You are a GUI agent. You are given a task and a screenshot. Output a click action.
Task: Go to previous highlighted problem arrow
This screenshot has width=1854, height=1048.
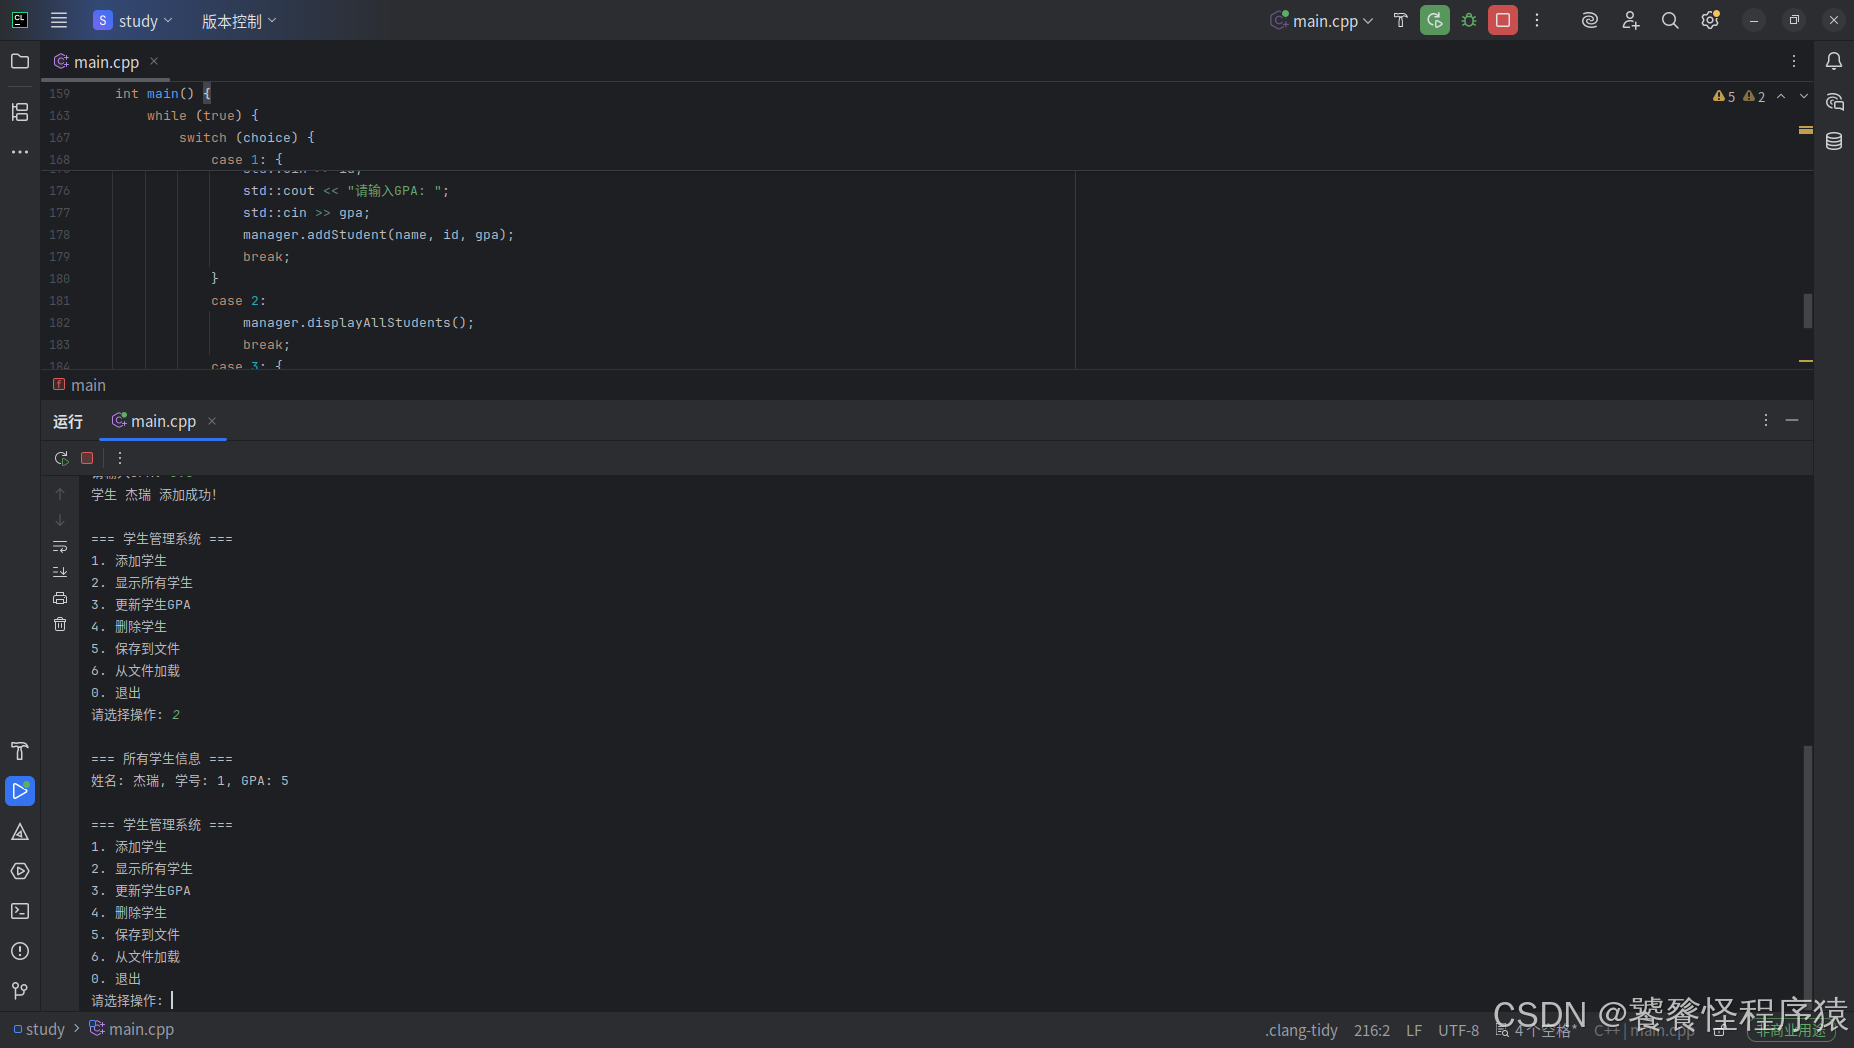tap(1781, 96)
